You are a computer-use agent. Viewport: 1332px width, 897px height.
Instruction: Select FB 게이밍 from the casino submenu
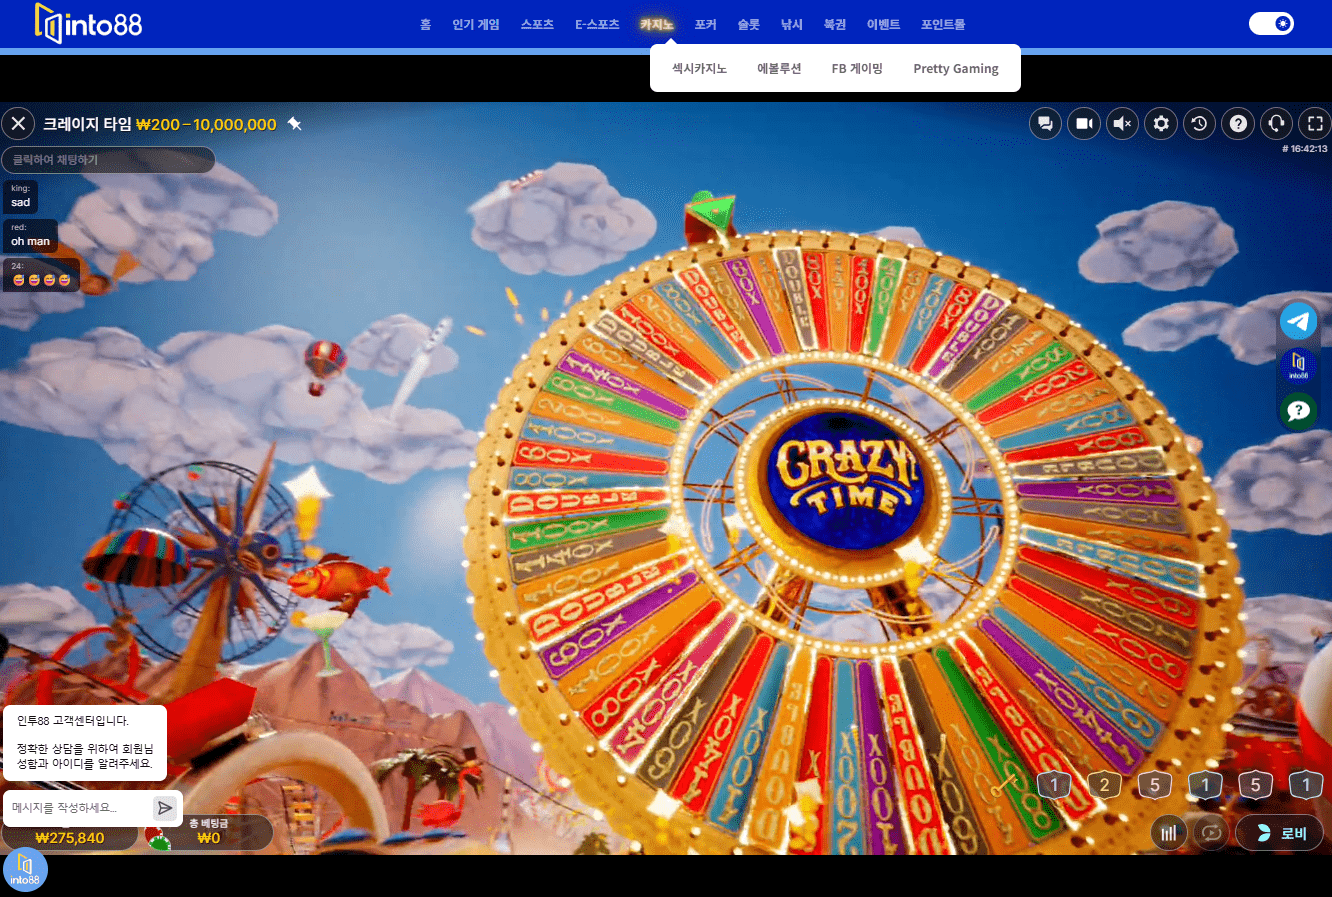857,69
